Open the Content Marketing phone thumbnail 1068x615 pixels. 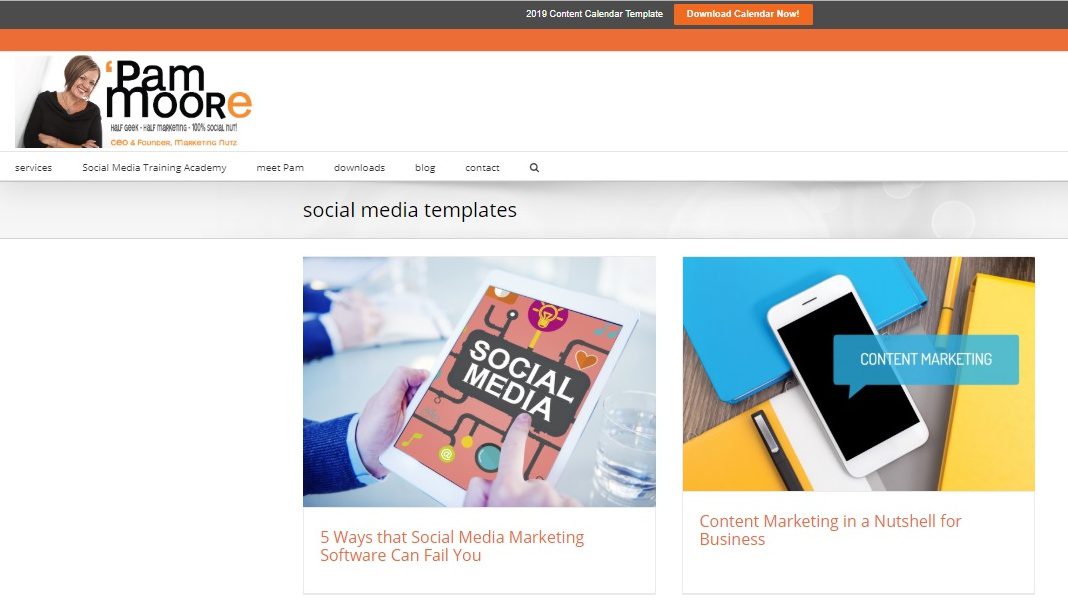[858, 374]
